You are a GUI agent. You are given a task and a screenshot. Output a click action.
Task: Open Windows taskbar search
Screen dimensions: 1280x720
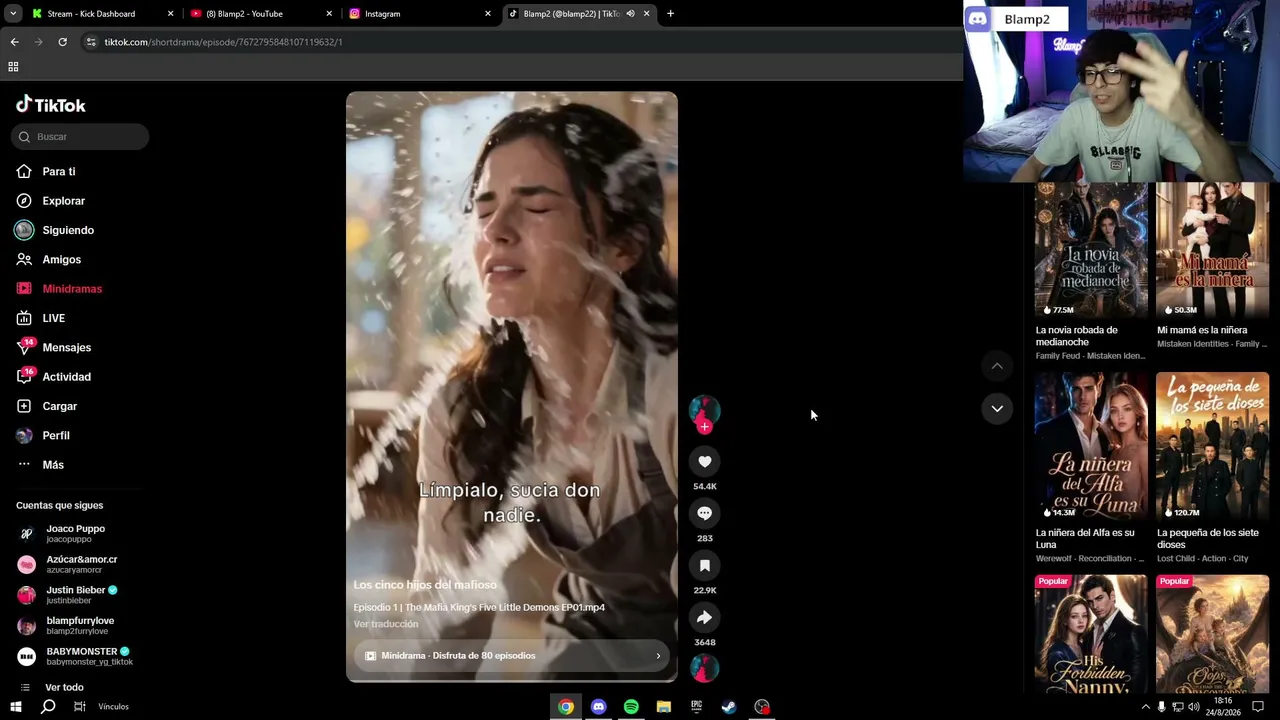pyautogui.click(x=48, y=707)
